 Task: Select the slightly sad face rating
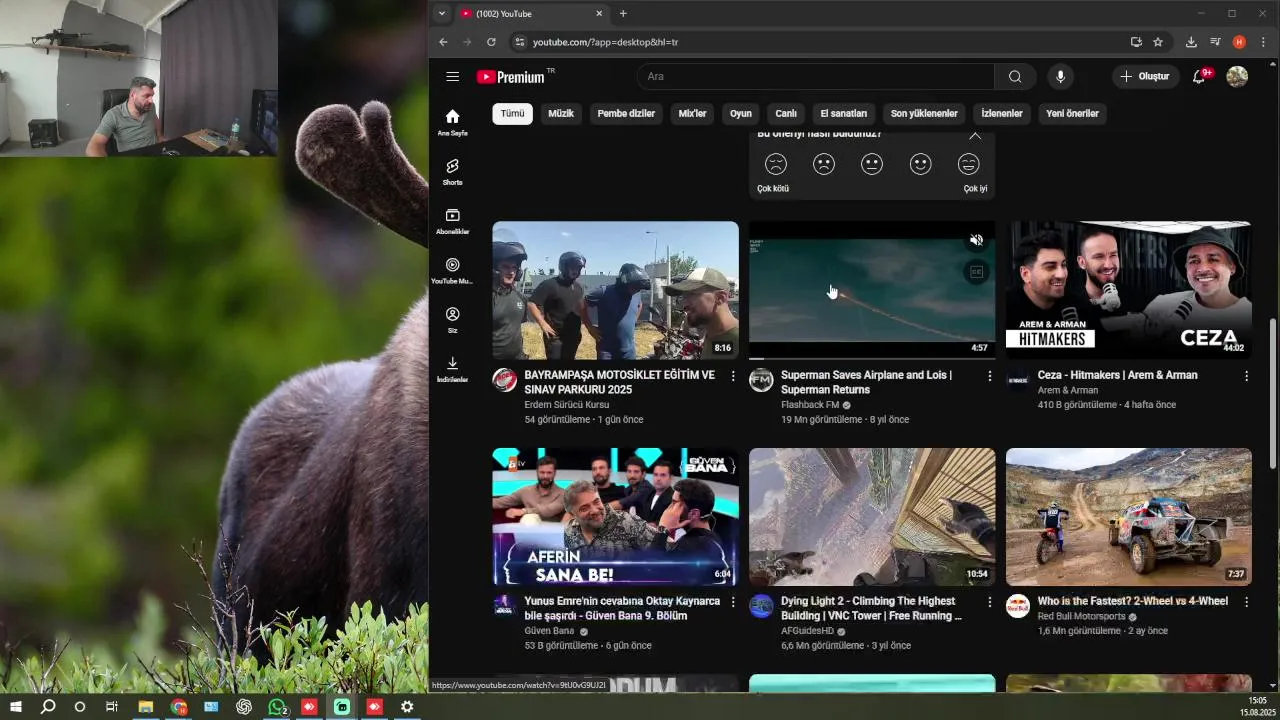tap(824, 164)
